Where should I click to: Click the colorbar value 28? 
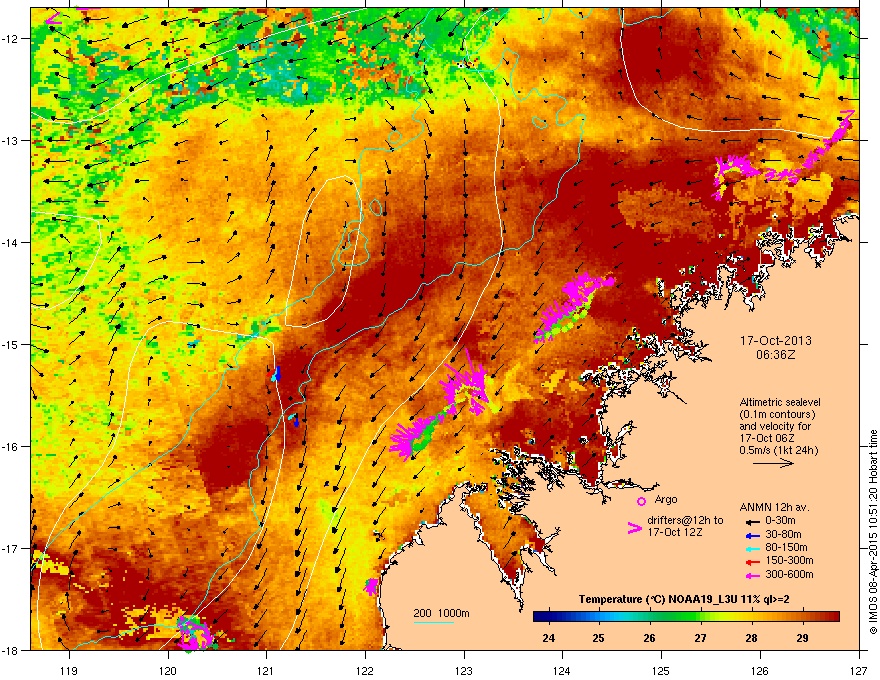[x=751, y=638]
